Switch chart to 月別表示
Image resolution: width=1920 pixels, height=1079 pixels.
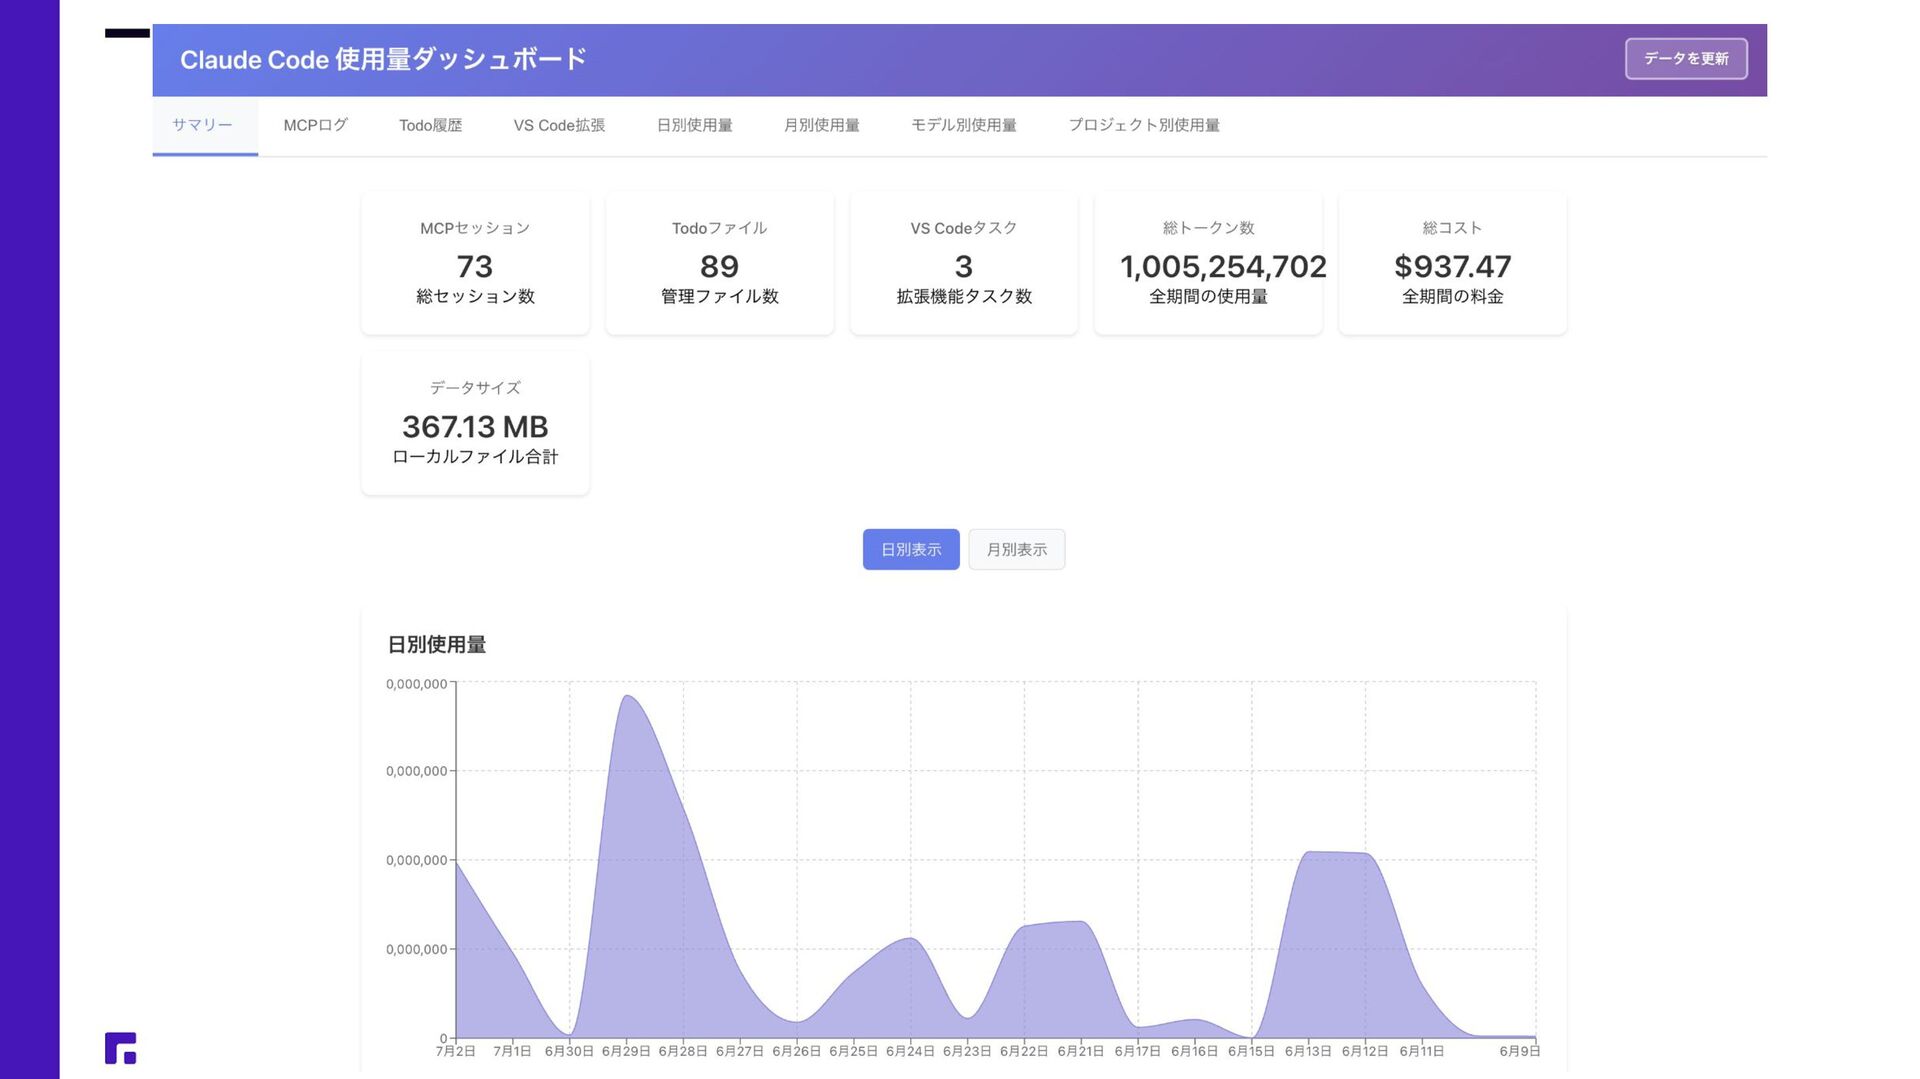click(x=1016, y=549)
